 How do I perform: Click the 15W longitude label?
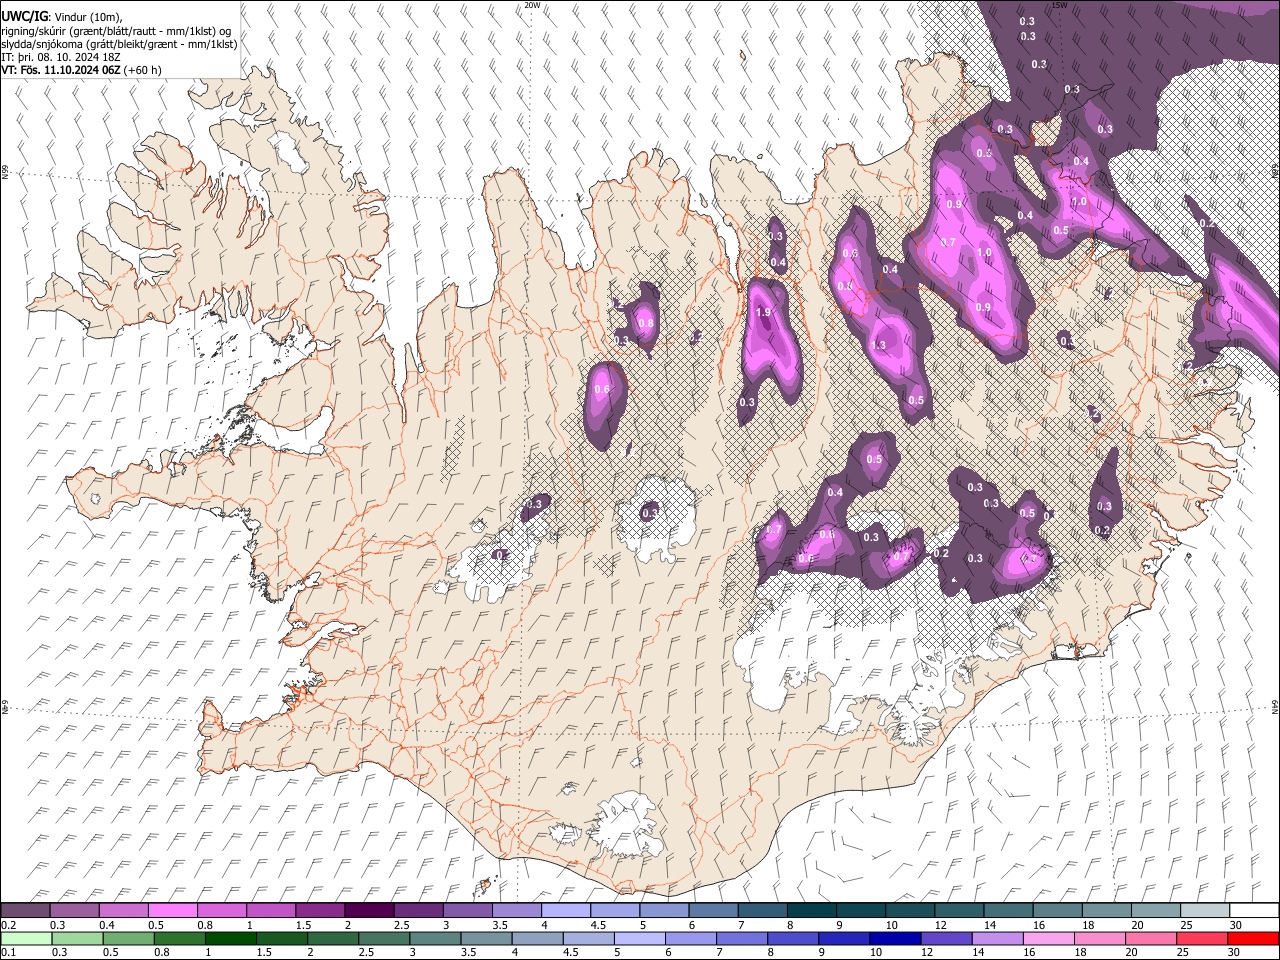(x=1059, y=5)
